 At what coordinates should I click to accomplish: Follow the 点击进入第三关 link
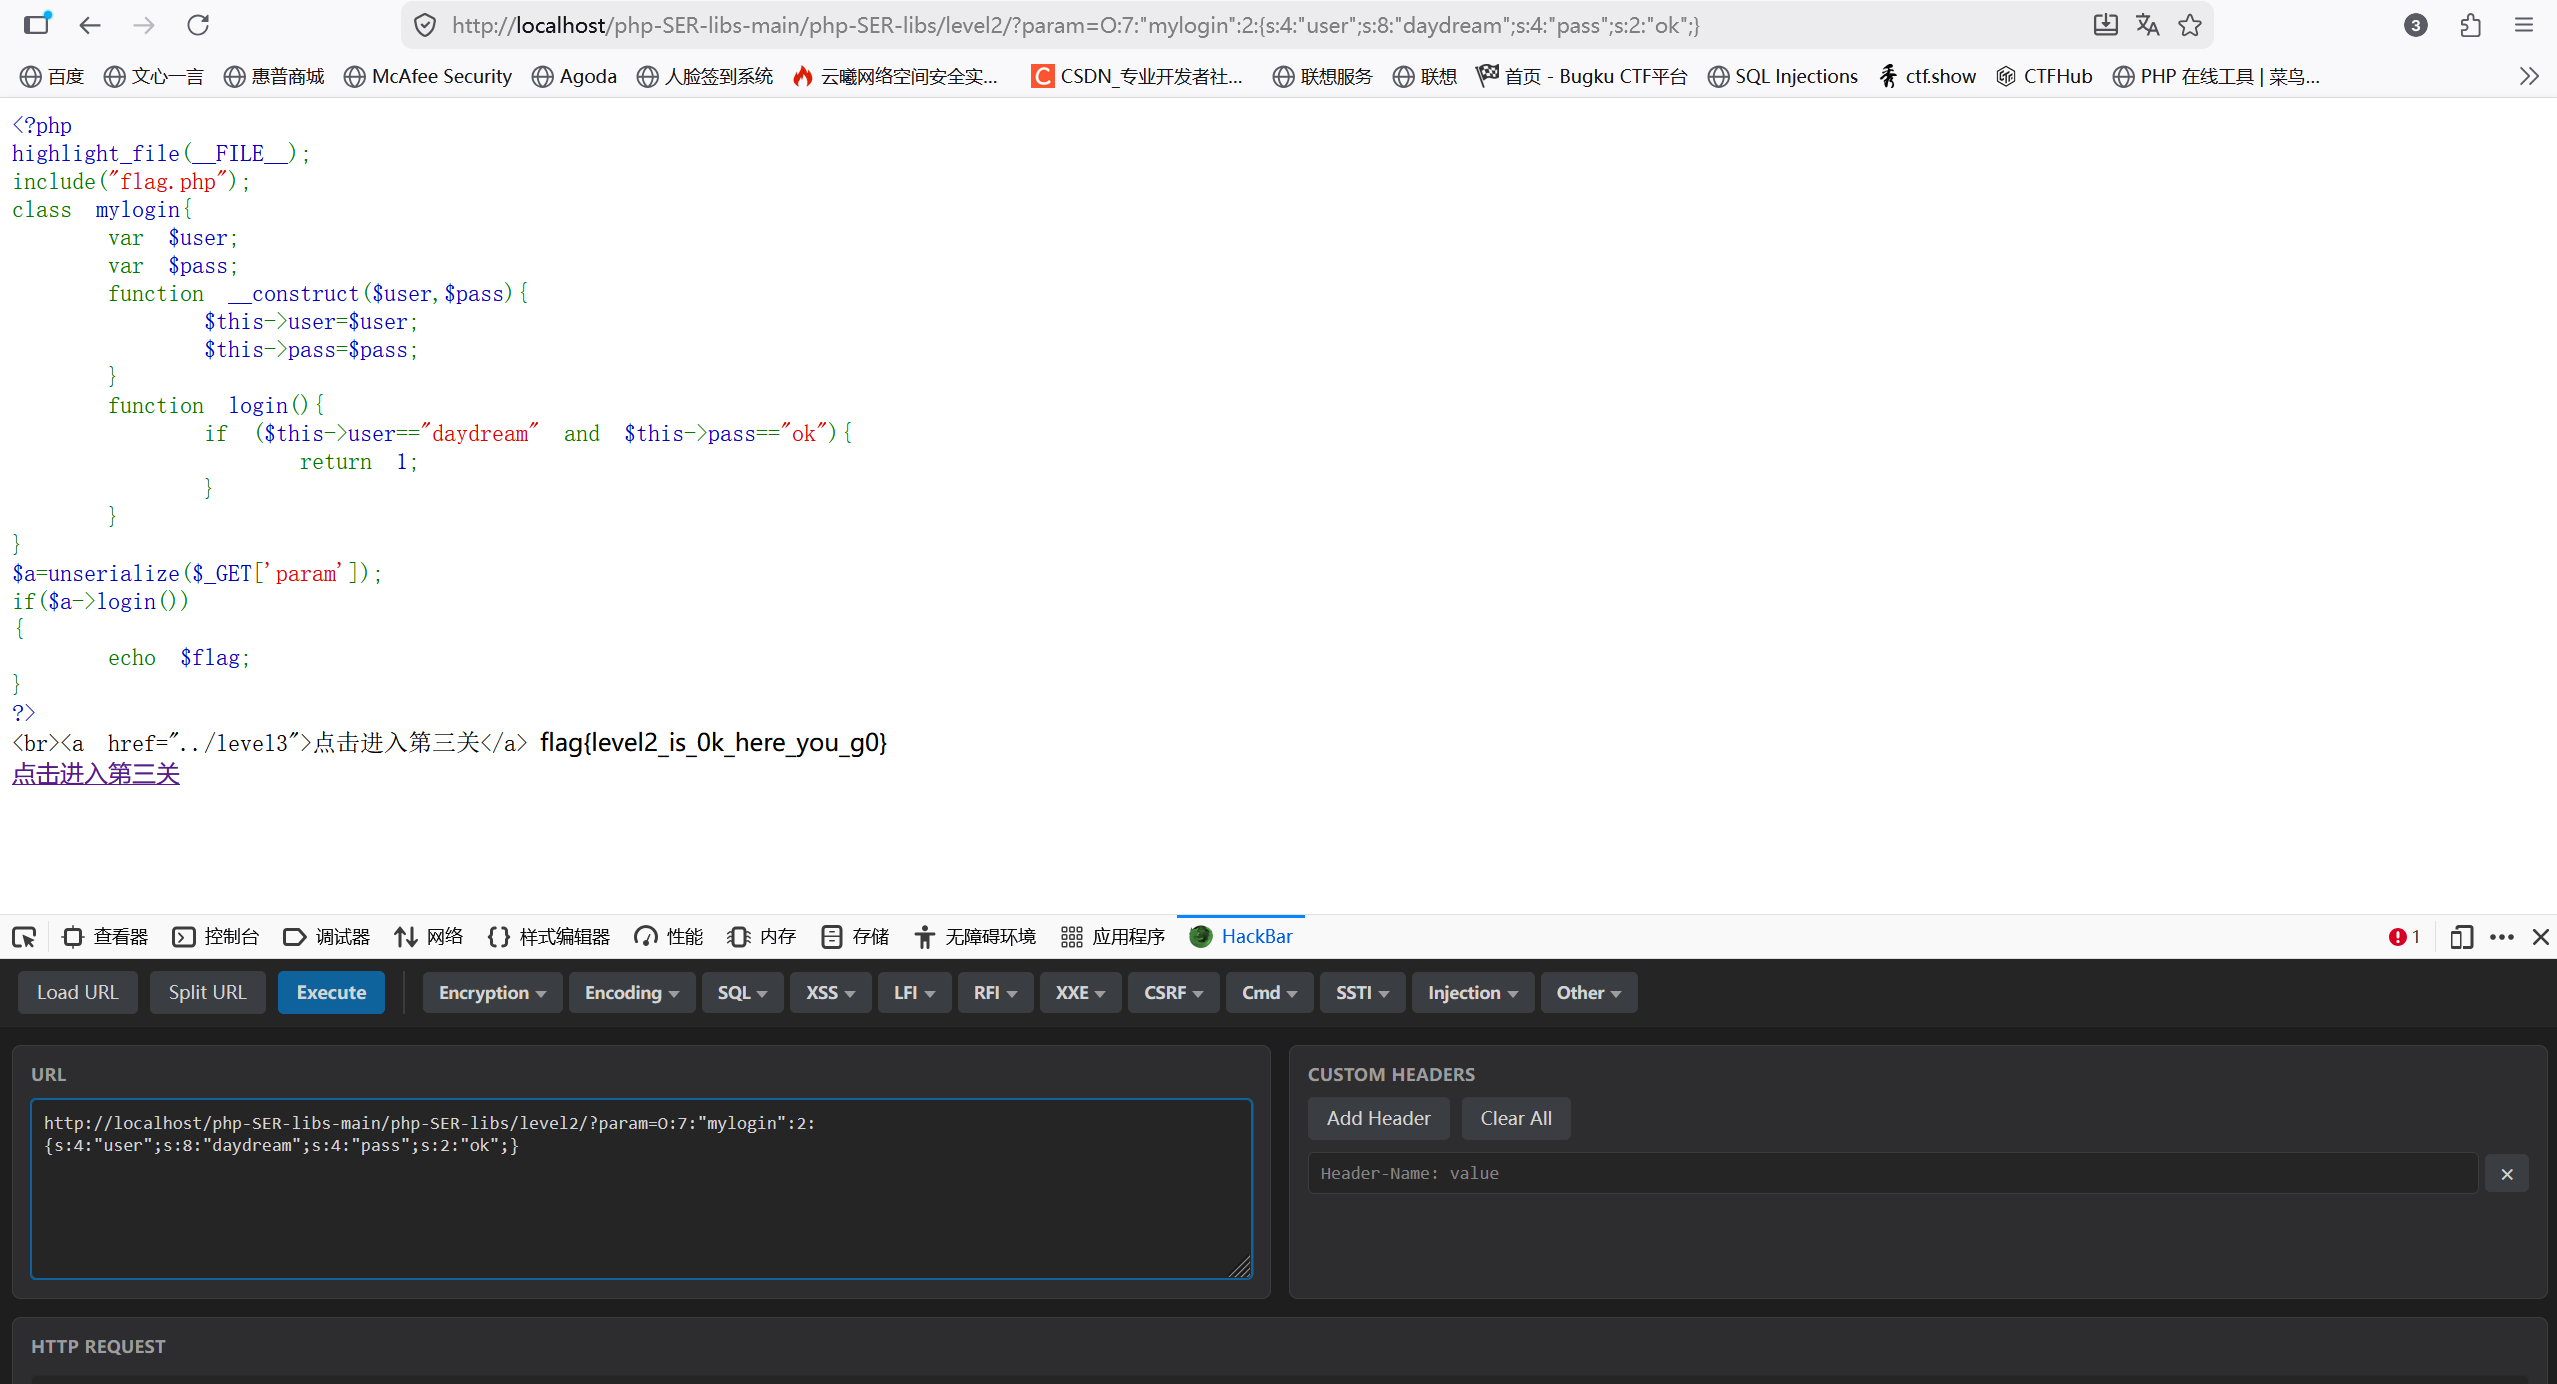click(x=96, y=774)
